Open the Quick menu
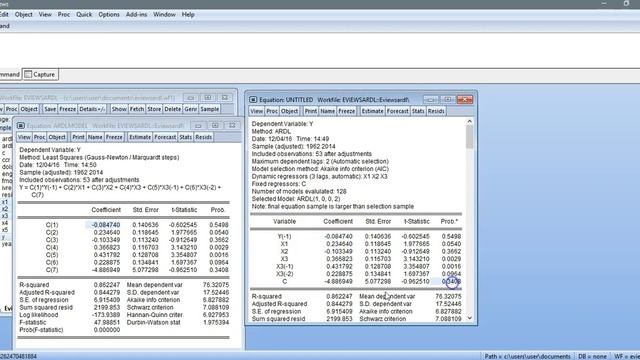Screen dimensions: 640x360 [x=84, y=14]
